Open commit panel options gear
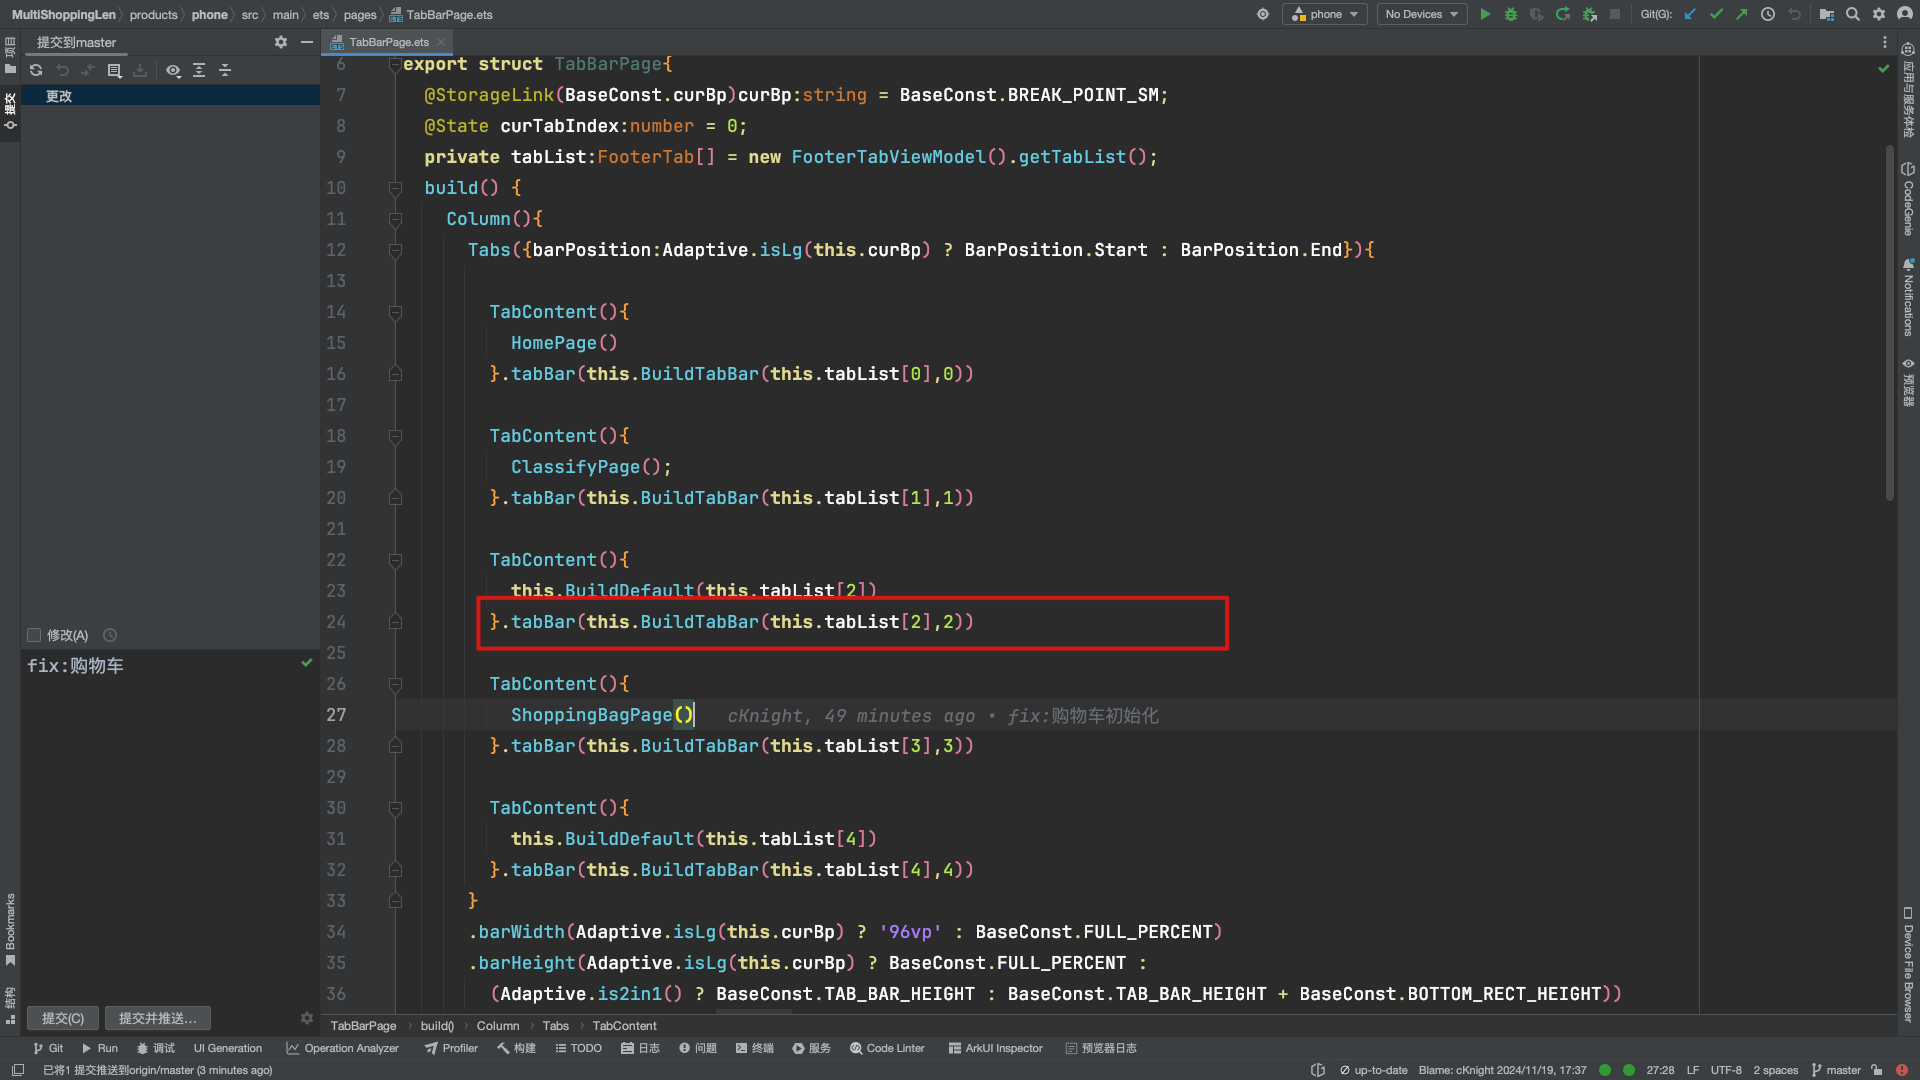This screenshot has width=1920, height=1080. [281, 42]
